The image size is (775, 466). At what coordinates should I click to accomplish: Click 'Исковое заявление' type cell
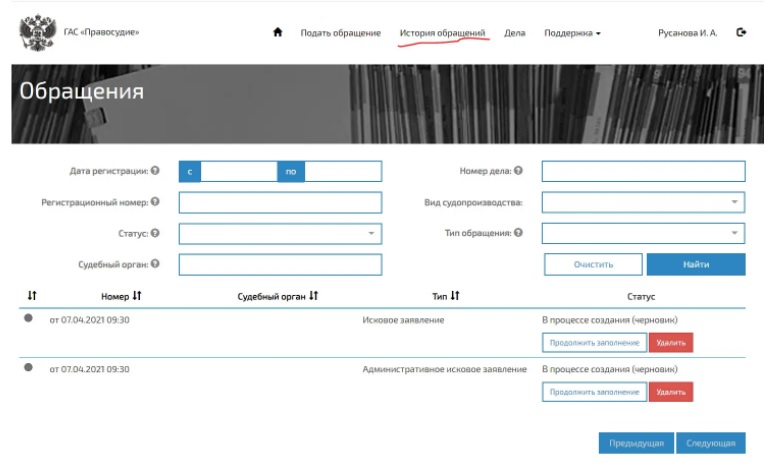(403, 320)
